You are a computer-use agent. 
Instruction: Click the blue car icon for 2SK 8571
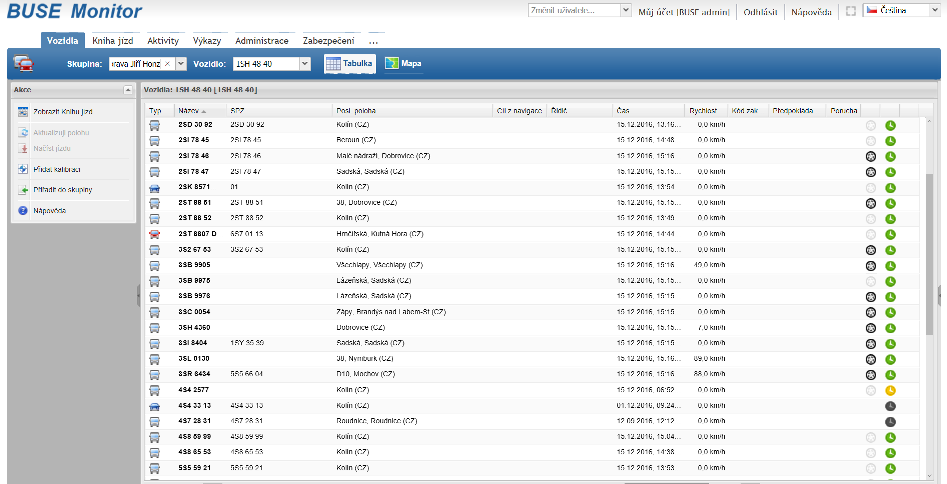pyautogui.click(x=155, y=187)
